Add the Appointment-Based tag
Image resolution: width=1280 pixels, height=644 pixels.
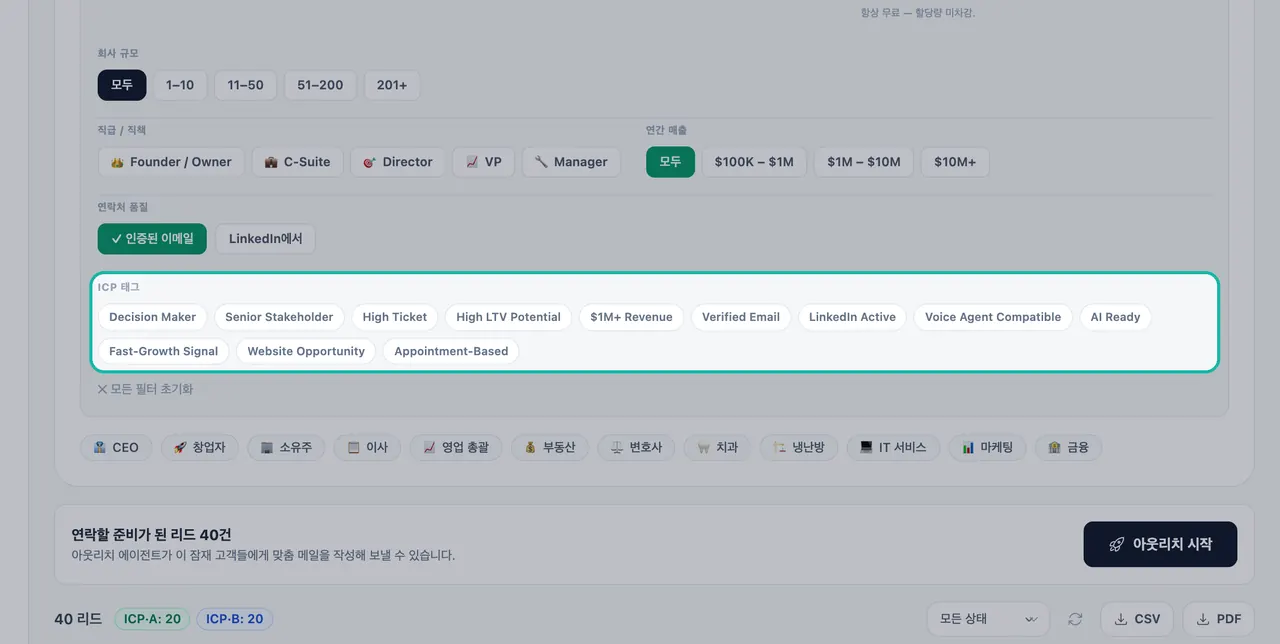[x=451, y=351]
